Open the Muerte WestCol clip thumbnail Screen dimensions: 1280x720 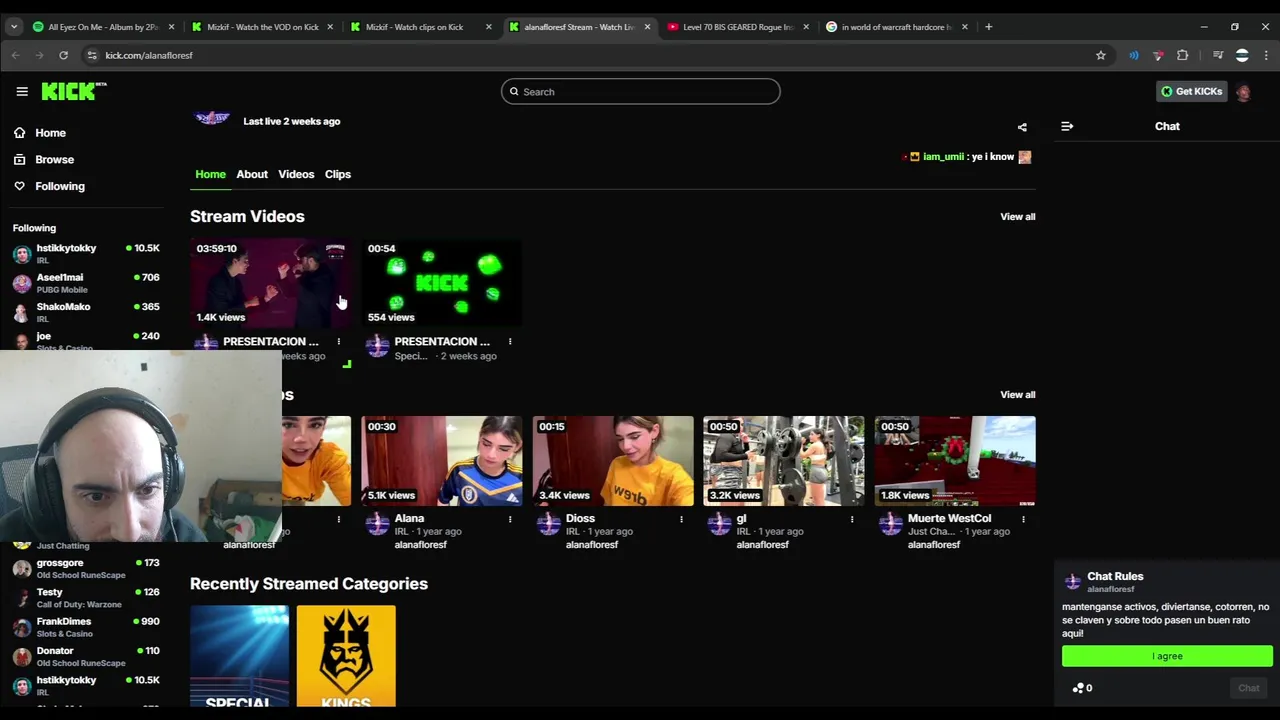(955, 461)
